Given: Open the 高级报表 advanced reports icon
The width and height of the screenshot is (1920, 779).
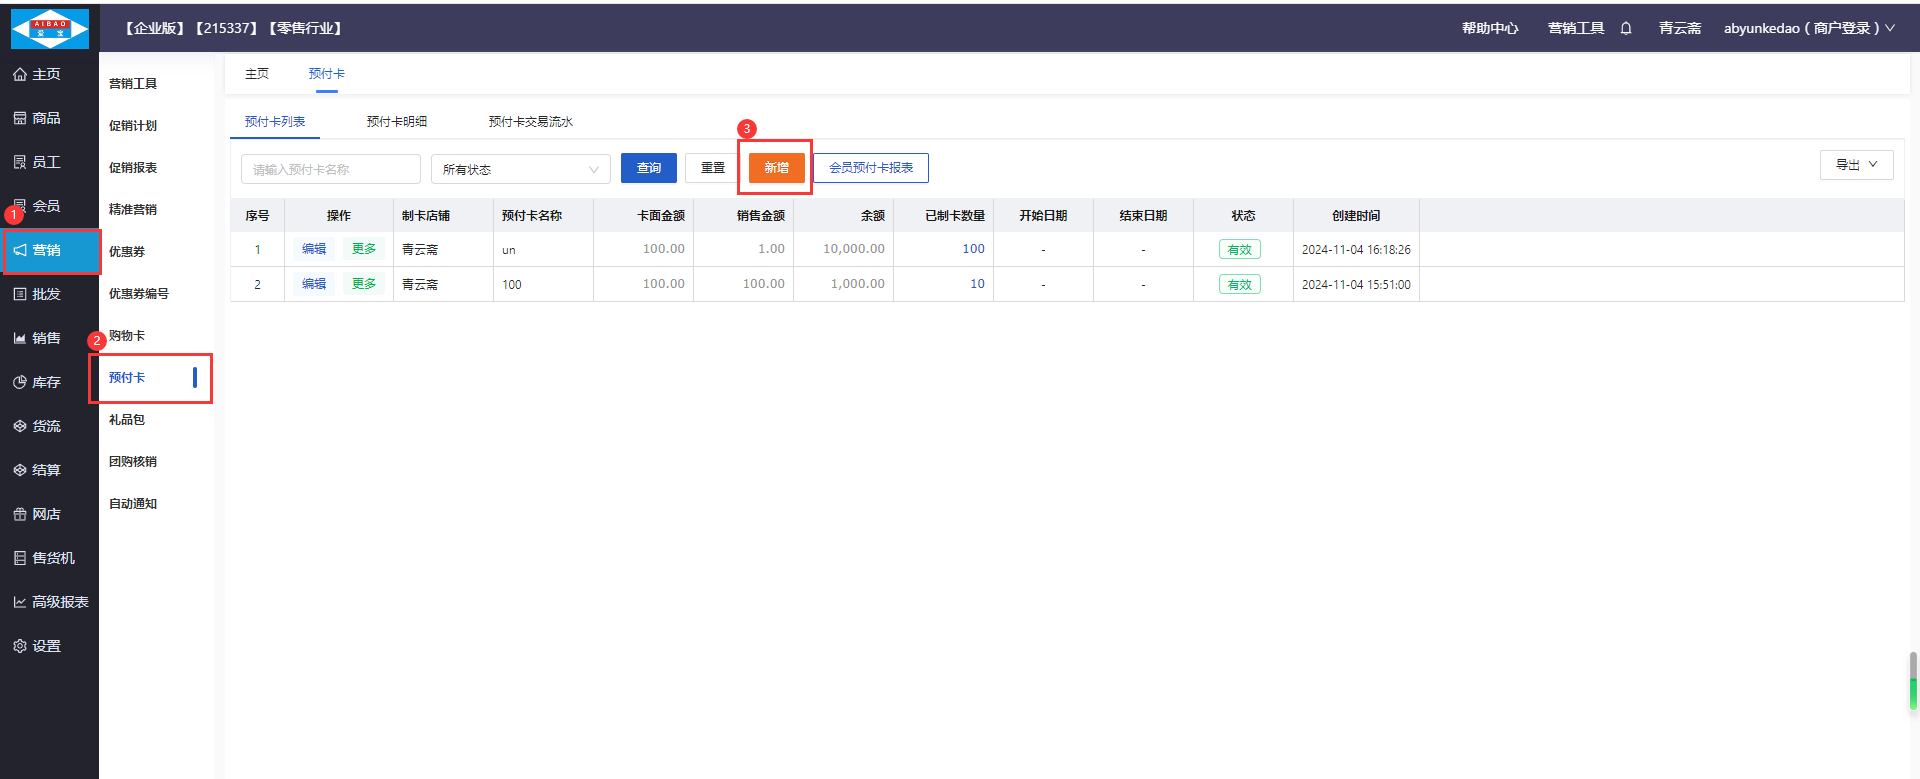Looking at the screenshot, I should [20, 603].
